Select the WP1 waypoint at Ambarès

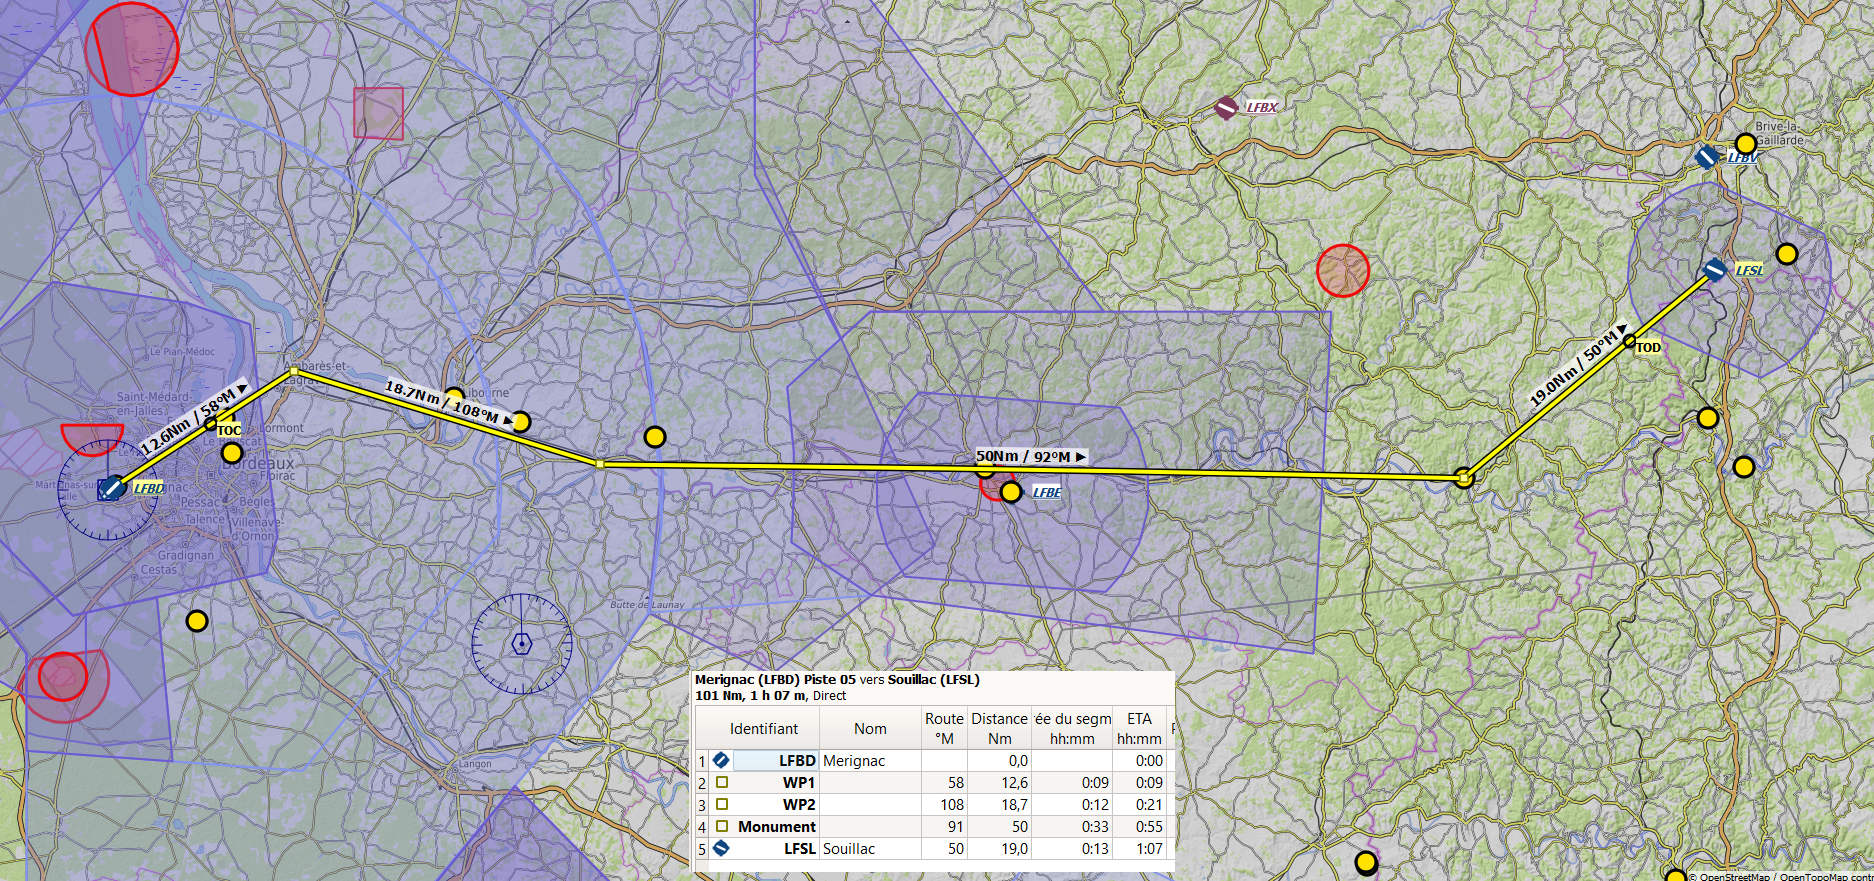(293, 371)
